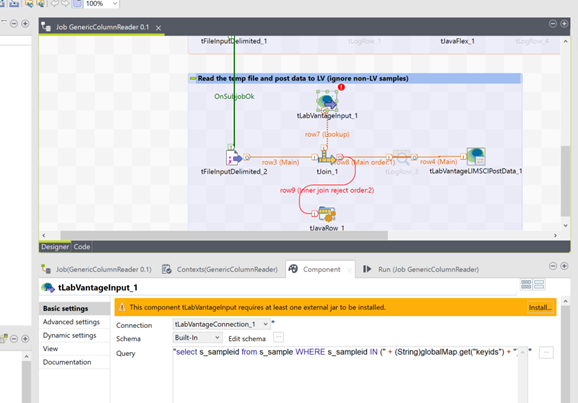Open the Contexts(GenericColumnReader) tab
The image size is (578, 403).
click(220, 270)
